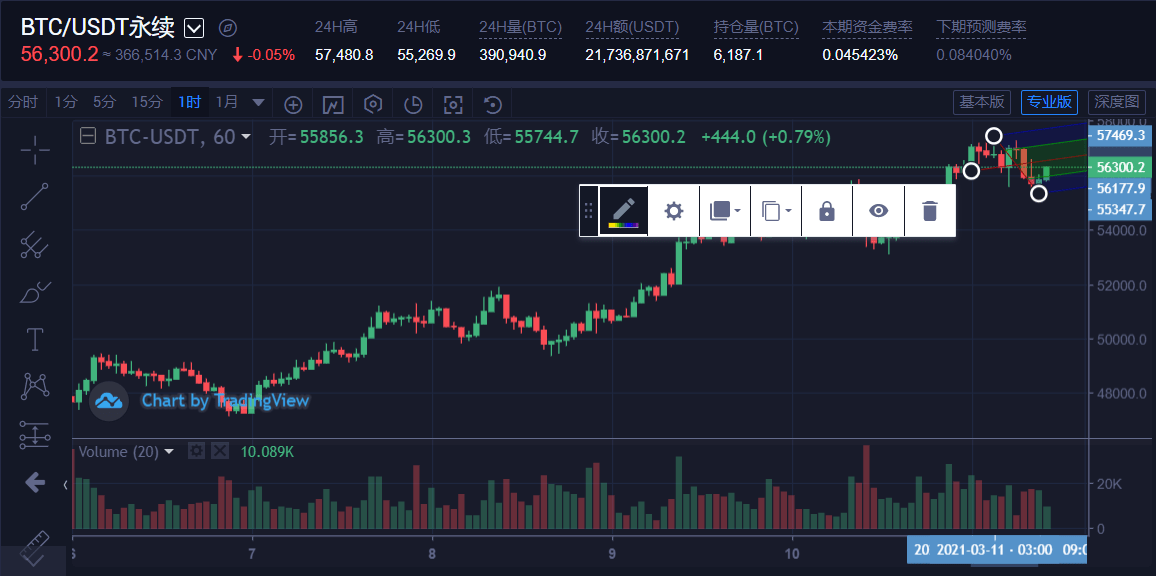Open drawing settings gear in floating toolbar
Image resolution: width=1156 pixels, height=576 pixels.
(674, 211)
